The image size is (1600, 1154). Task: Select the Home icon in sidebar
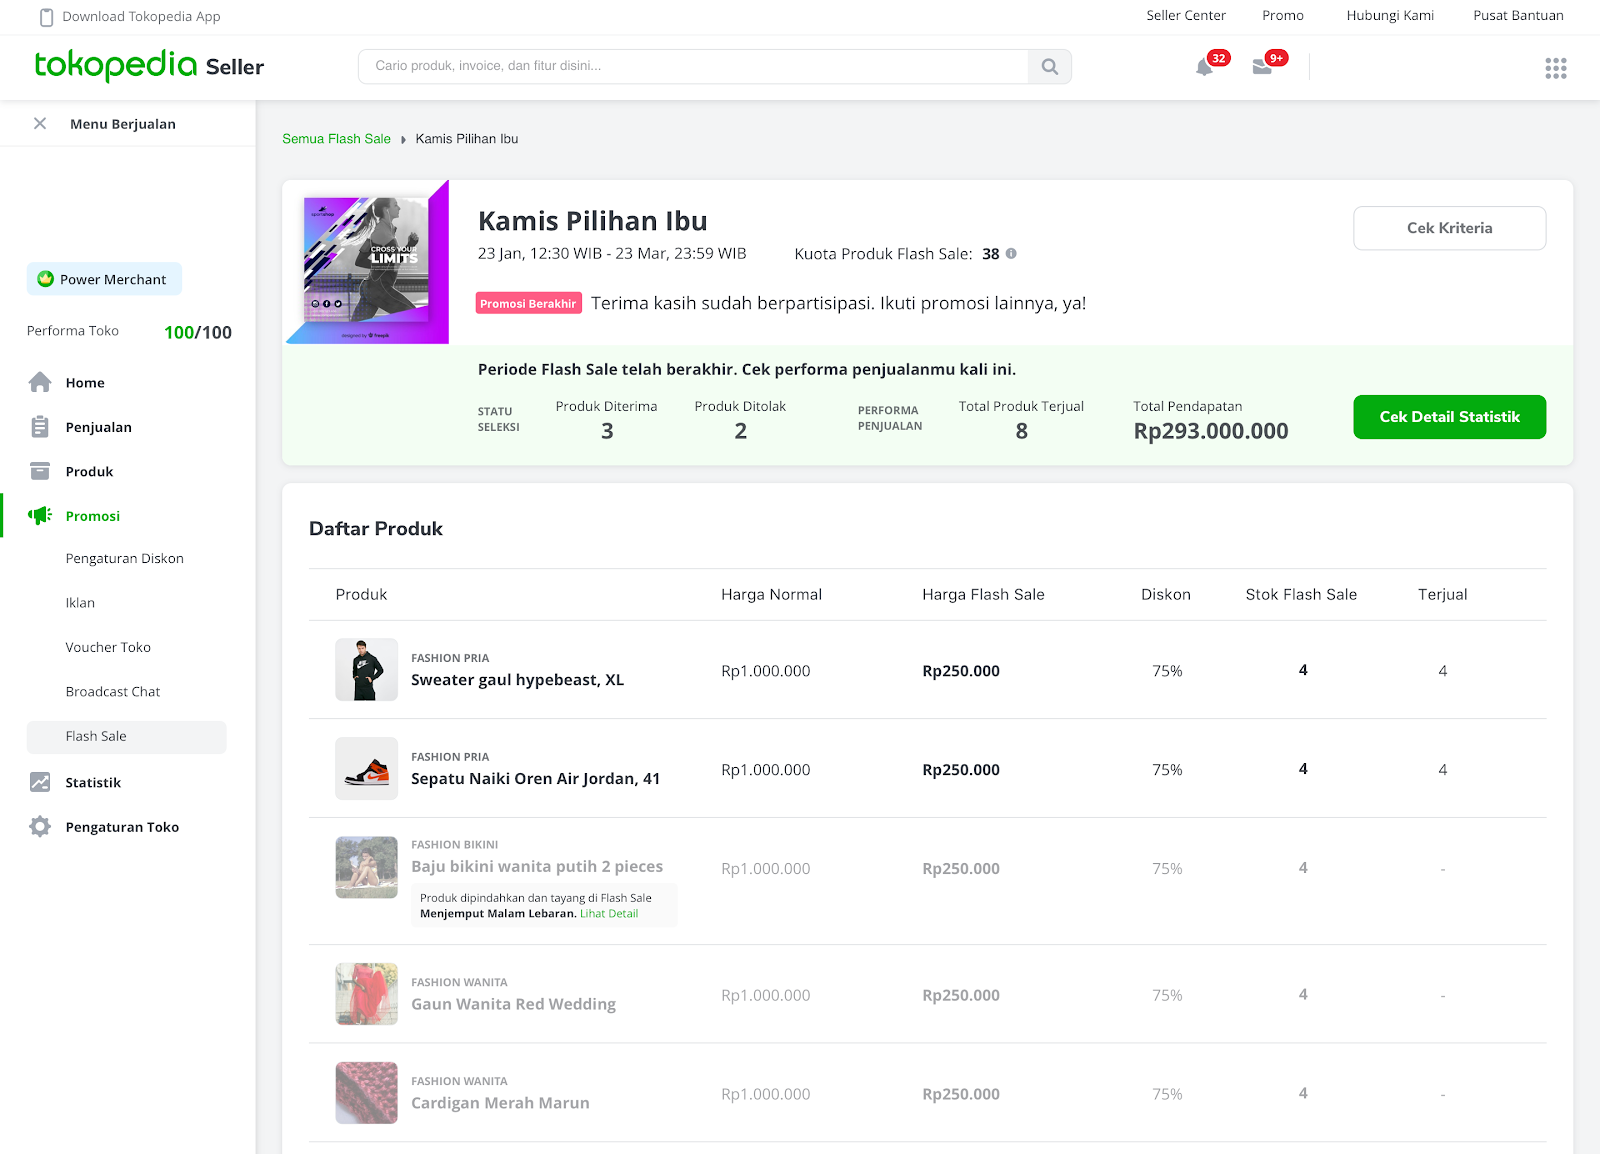[40, 382]
